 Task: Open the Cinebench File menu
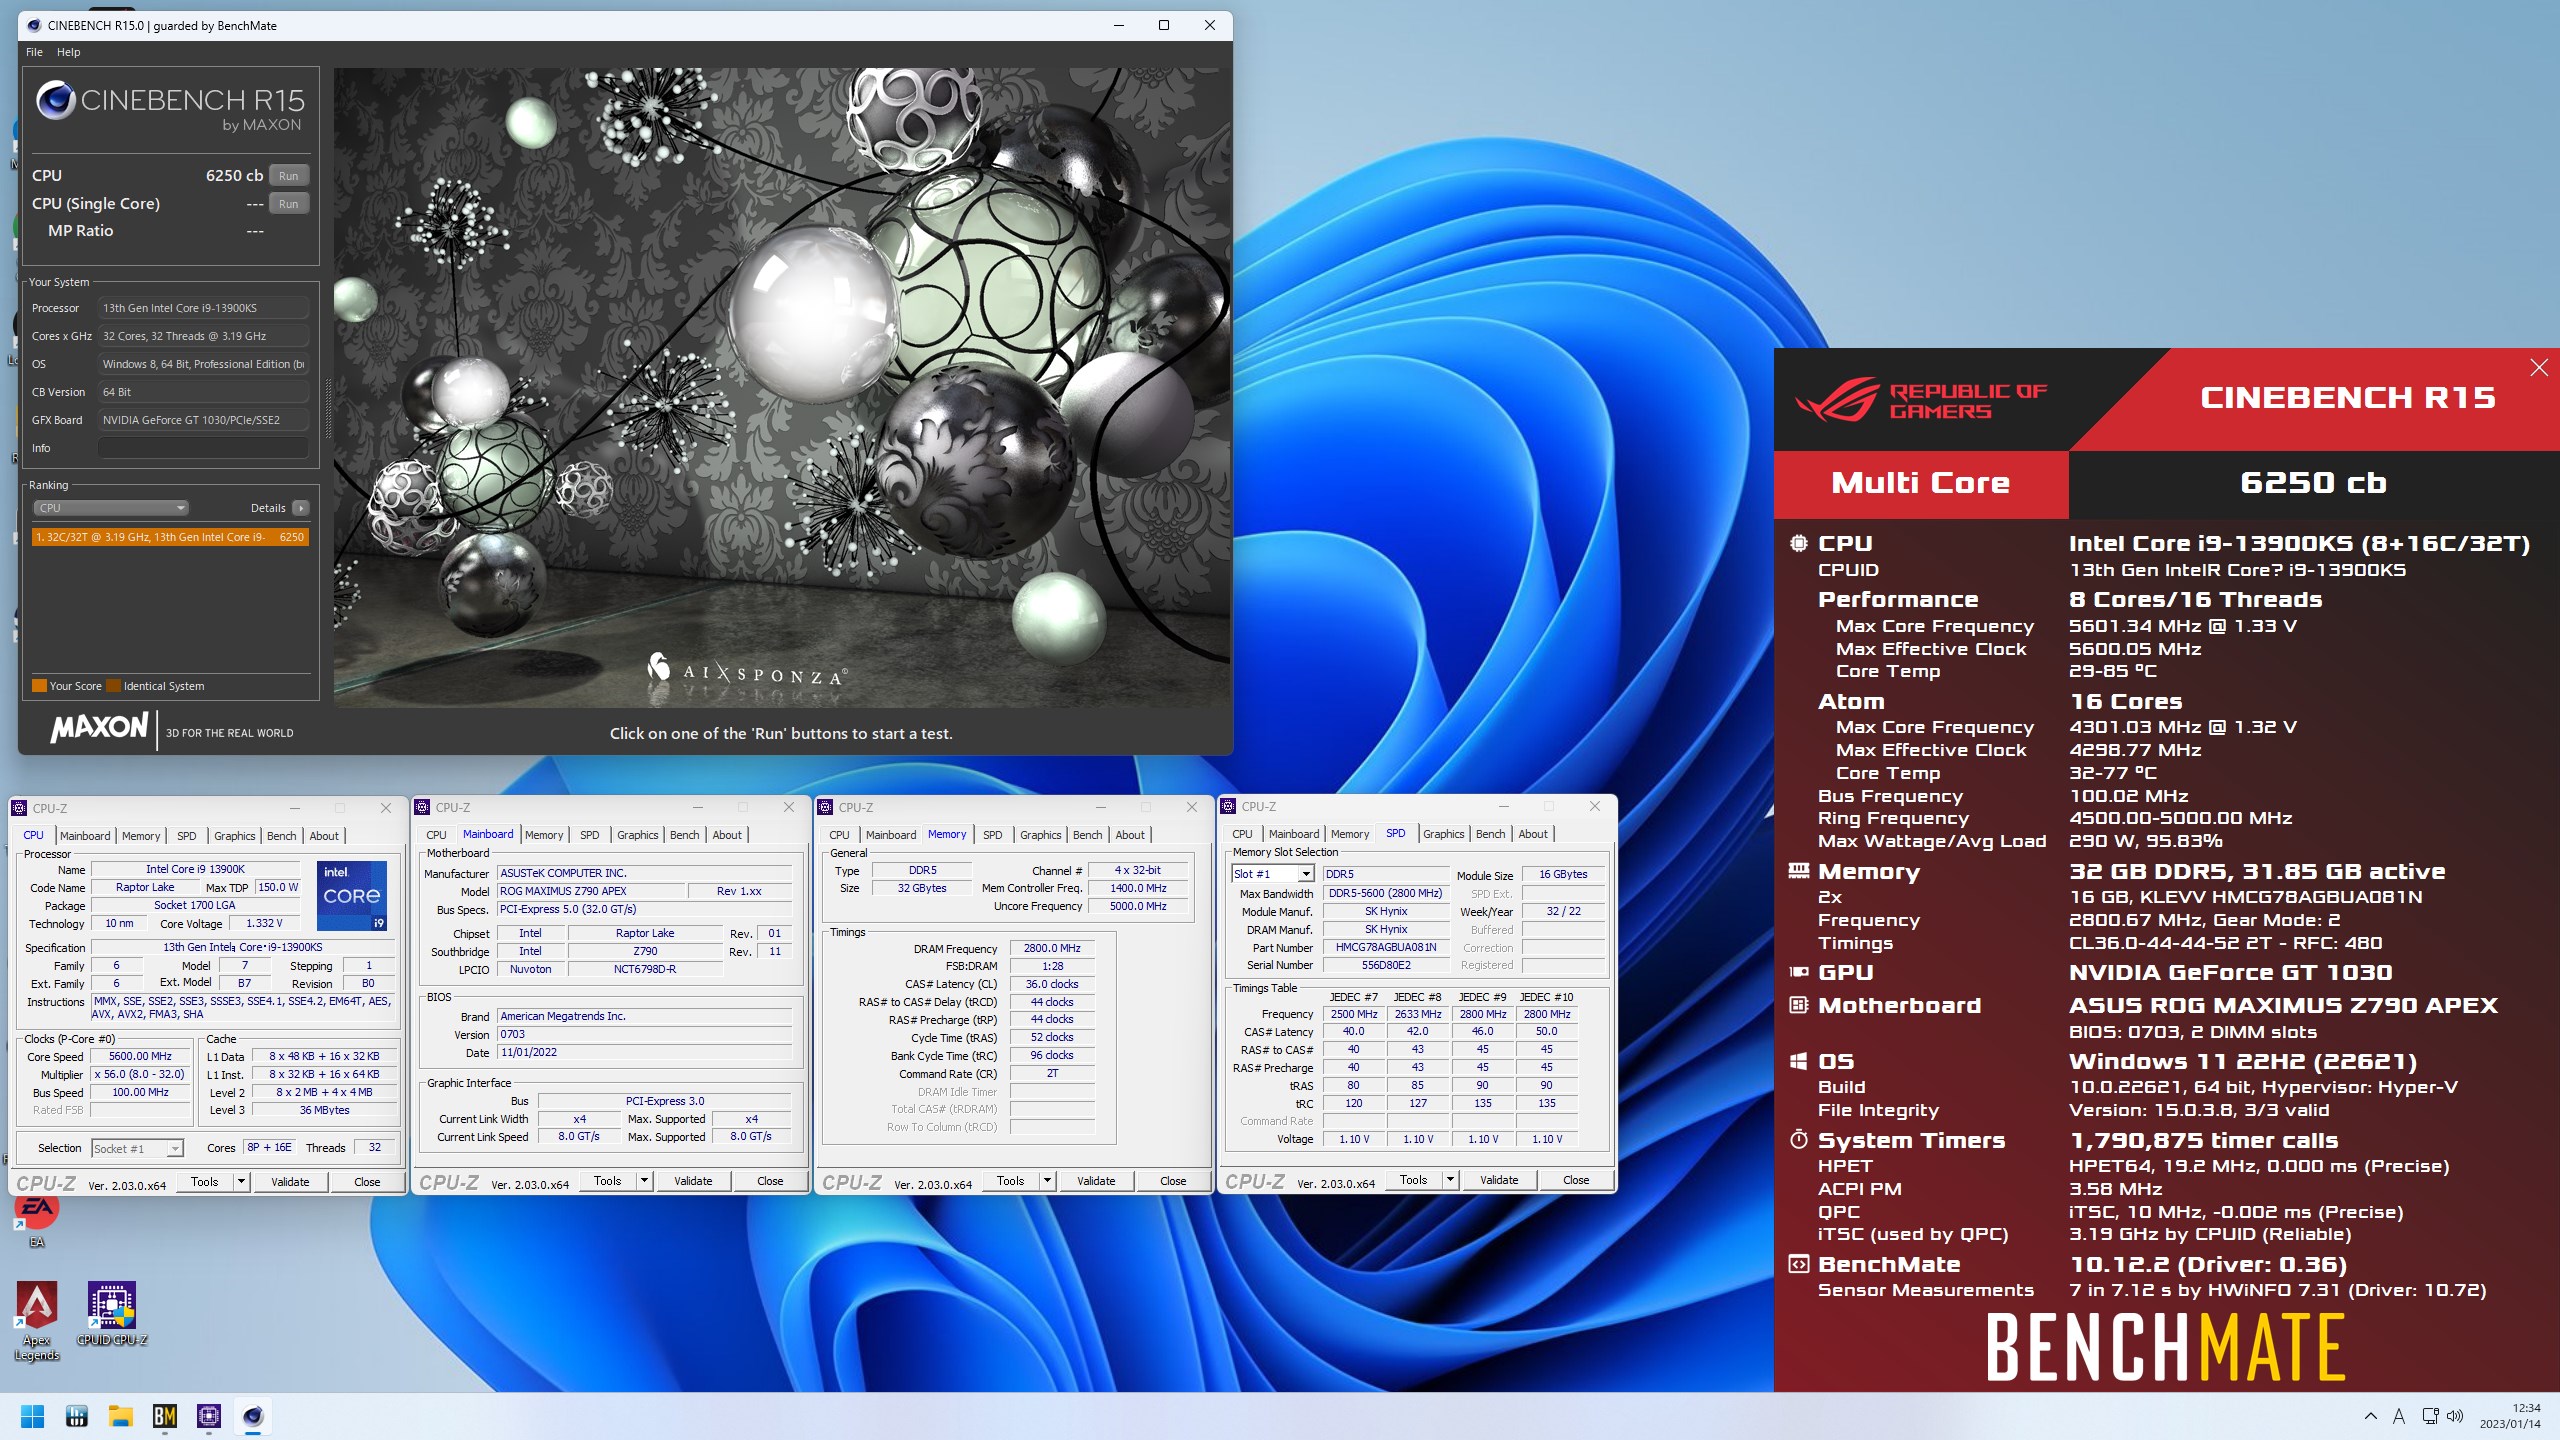tap(34, 52)
